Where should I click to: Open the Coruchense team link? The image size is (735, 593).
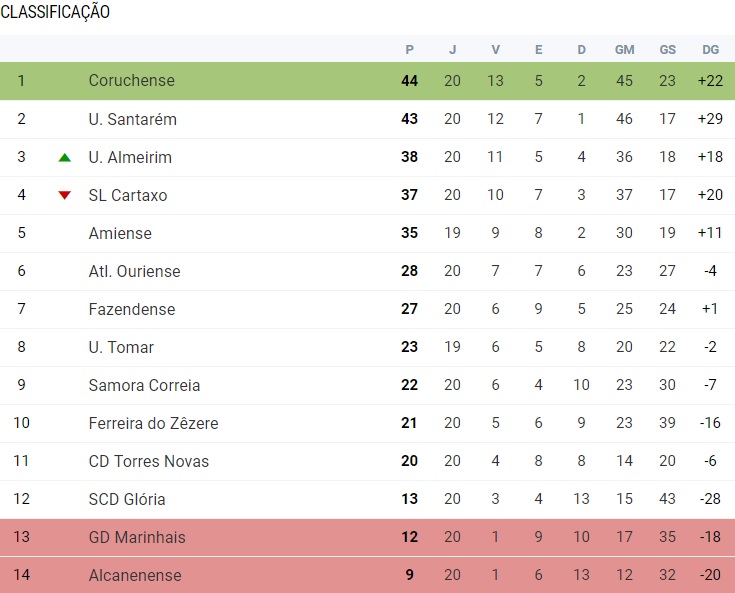(132, 81)
